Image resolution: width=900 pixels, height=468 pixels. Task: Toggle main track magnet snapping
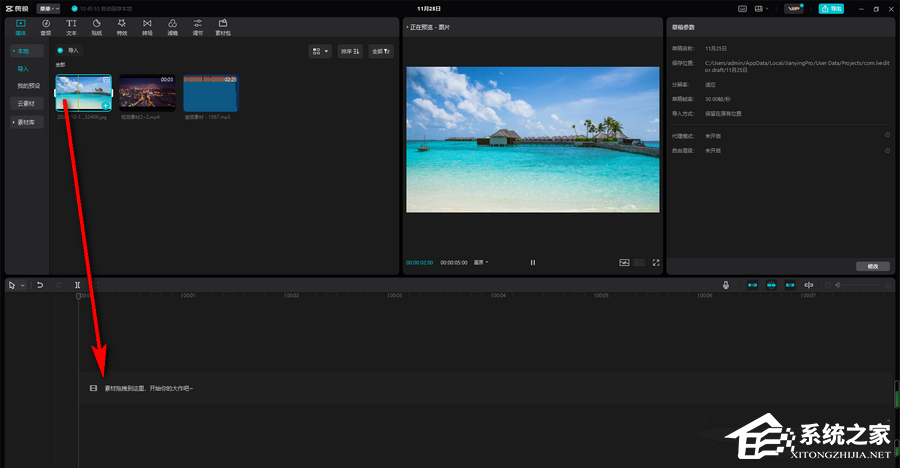click(x=753, y=285)
